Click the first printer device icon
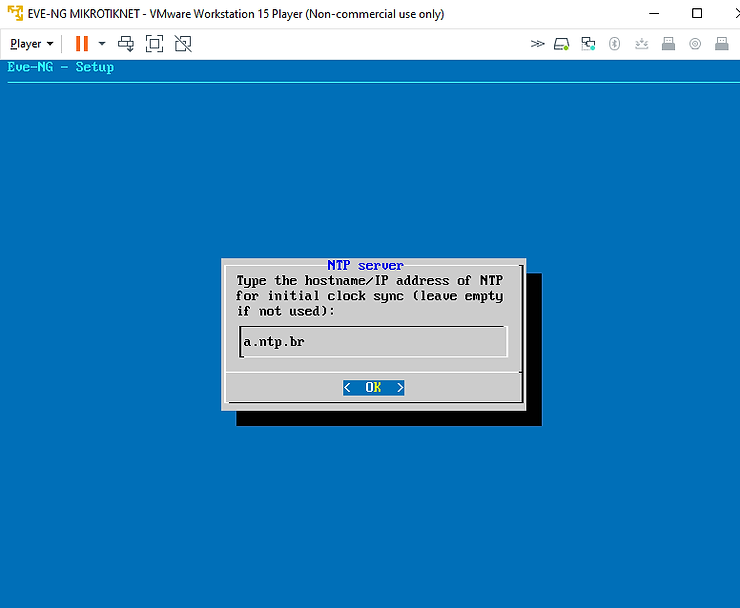Image resolution: width=740 pixels, height=608 pixels. pos(668,44)
